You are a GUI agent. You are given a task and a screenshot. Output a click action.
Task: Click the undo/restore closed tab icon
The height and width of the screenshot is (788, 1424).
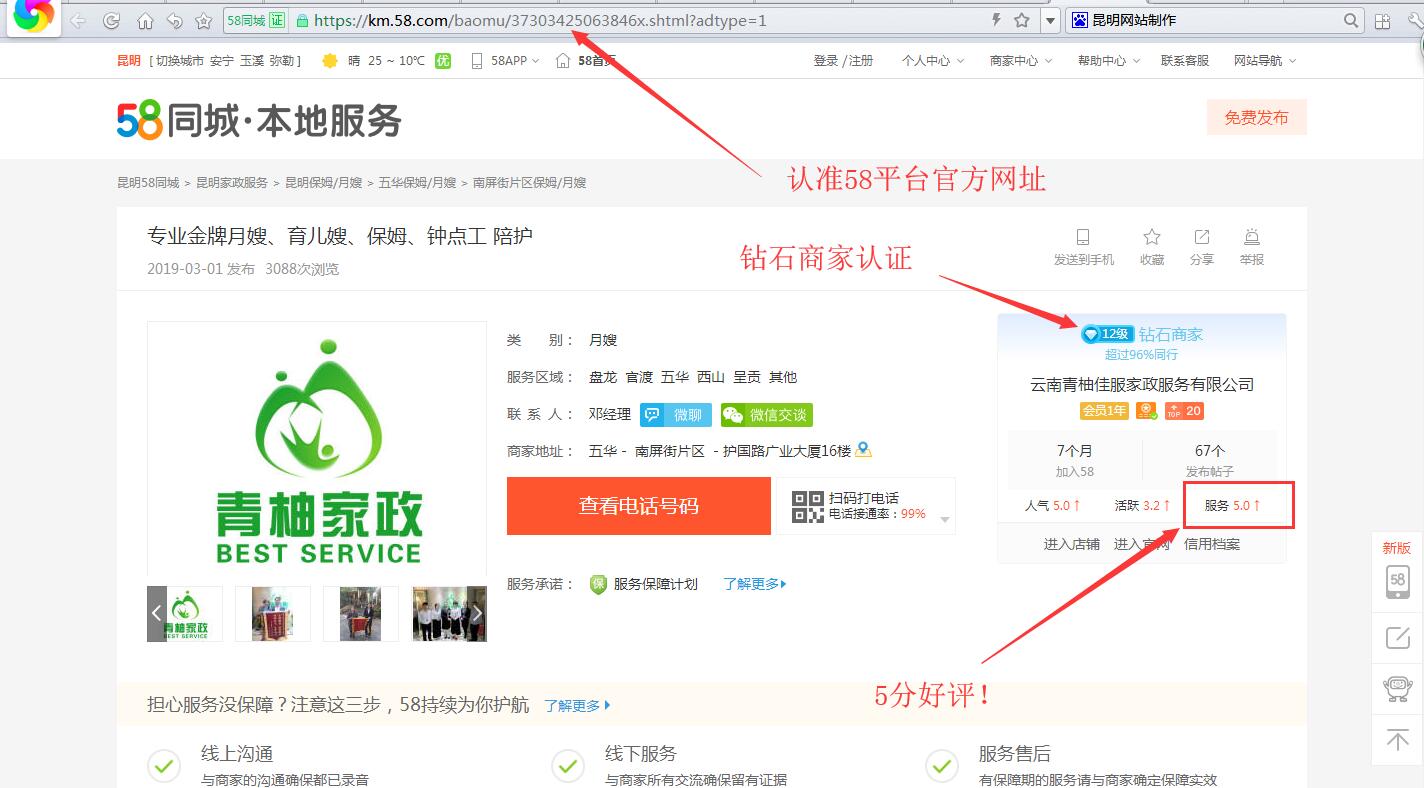tap(174, 20)
